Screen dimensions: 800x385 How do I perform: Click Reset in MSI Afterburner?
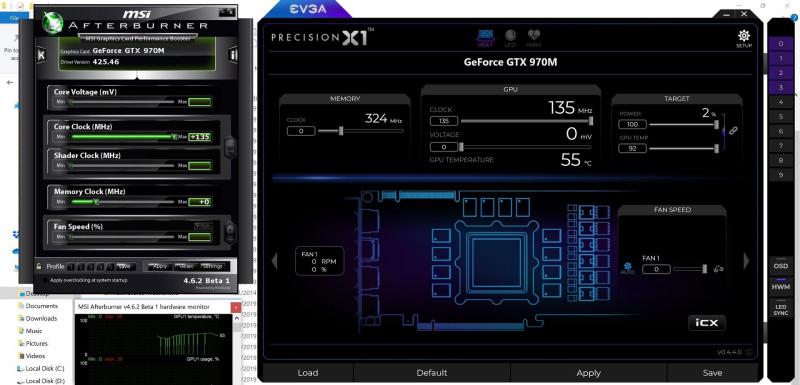click(186, 266)
